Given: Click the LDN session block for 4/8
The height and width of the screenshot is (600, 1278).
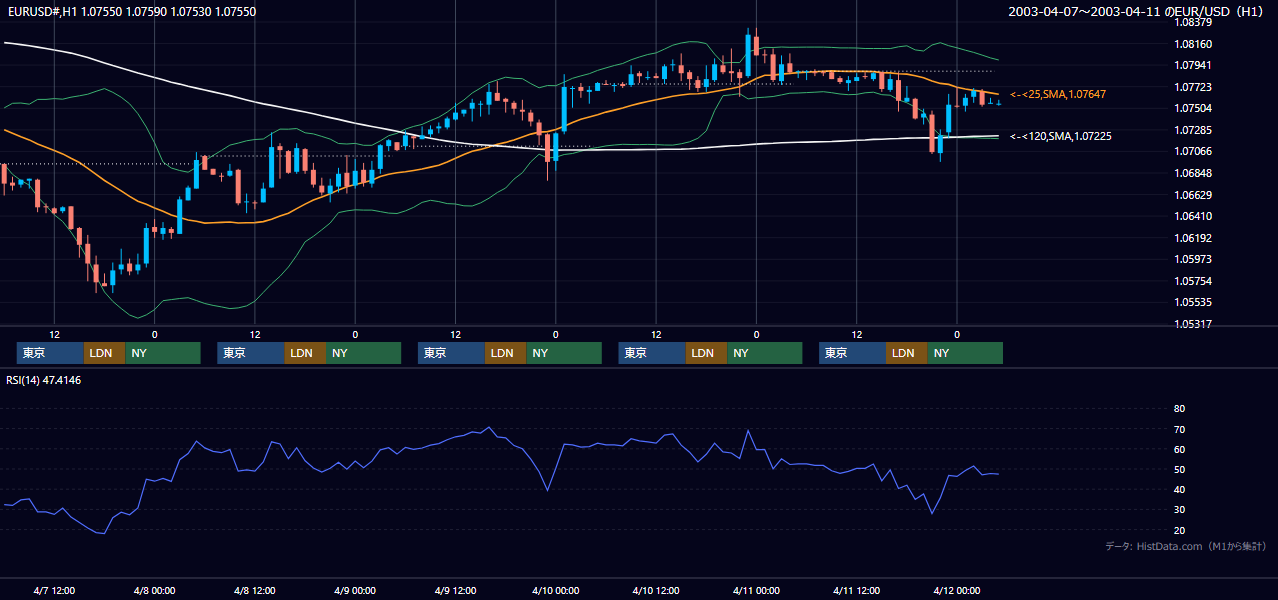Looking at the screenshot, I should pyautogui.click(x=305, y=353).
